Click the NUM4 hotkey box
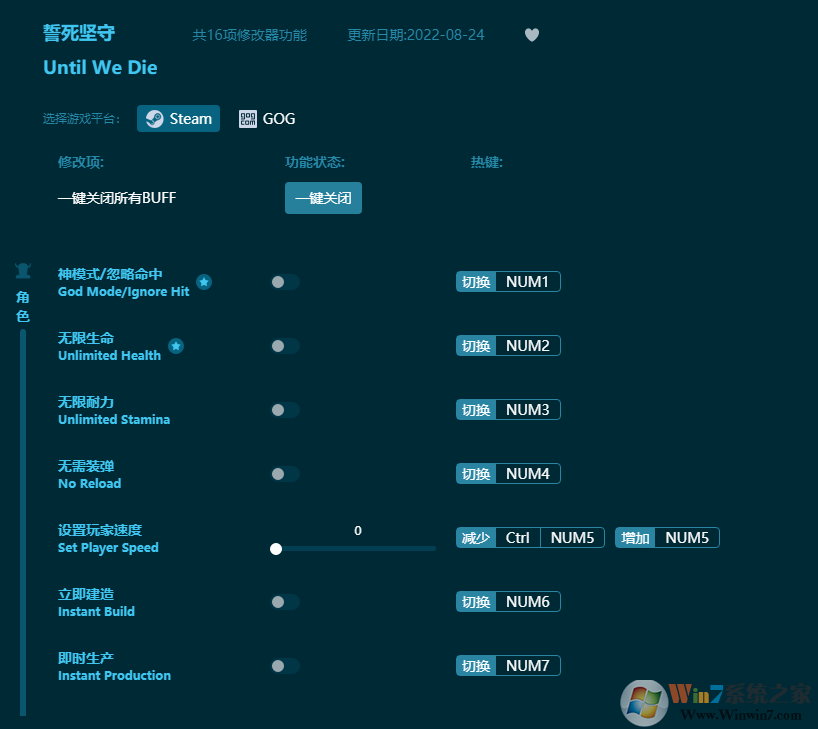 [527, 474]
